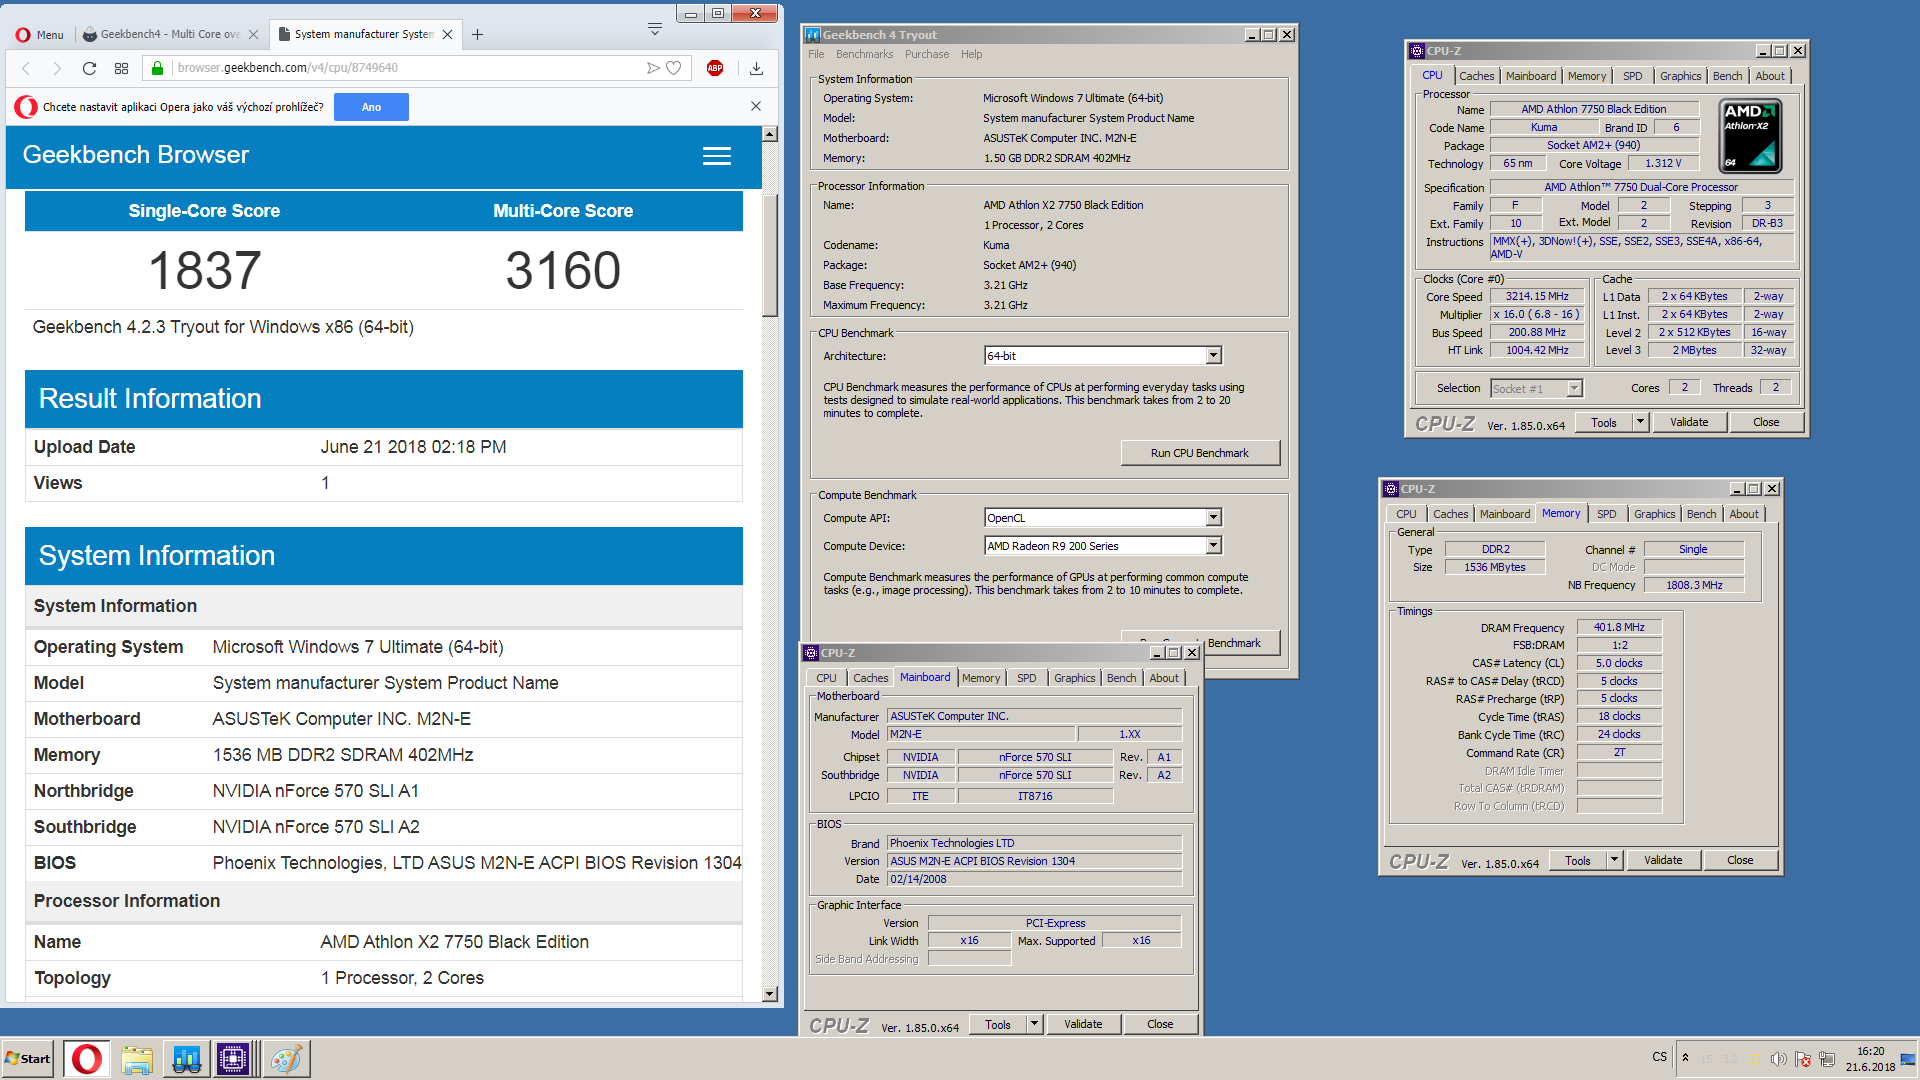
Task: Click Validate in top CPU-Z window
Action: click(1689, 422)
